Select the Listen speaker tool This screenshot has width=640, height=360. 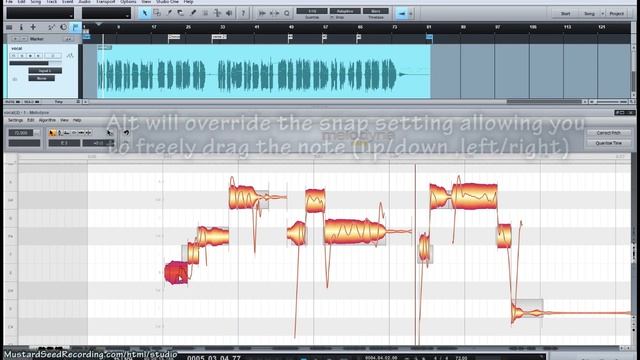tap(229, 13)
